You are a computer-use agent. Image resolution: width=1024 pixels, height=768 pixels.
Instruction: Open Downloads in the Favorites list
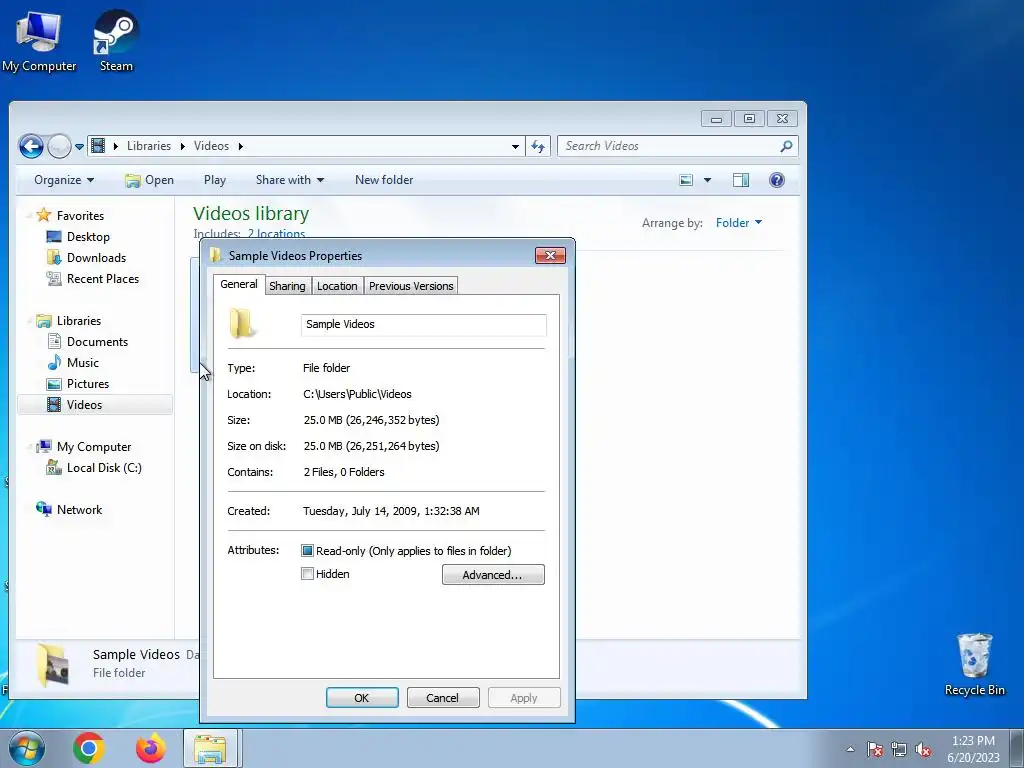pos(95,257)
